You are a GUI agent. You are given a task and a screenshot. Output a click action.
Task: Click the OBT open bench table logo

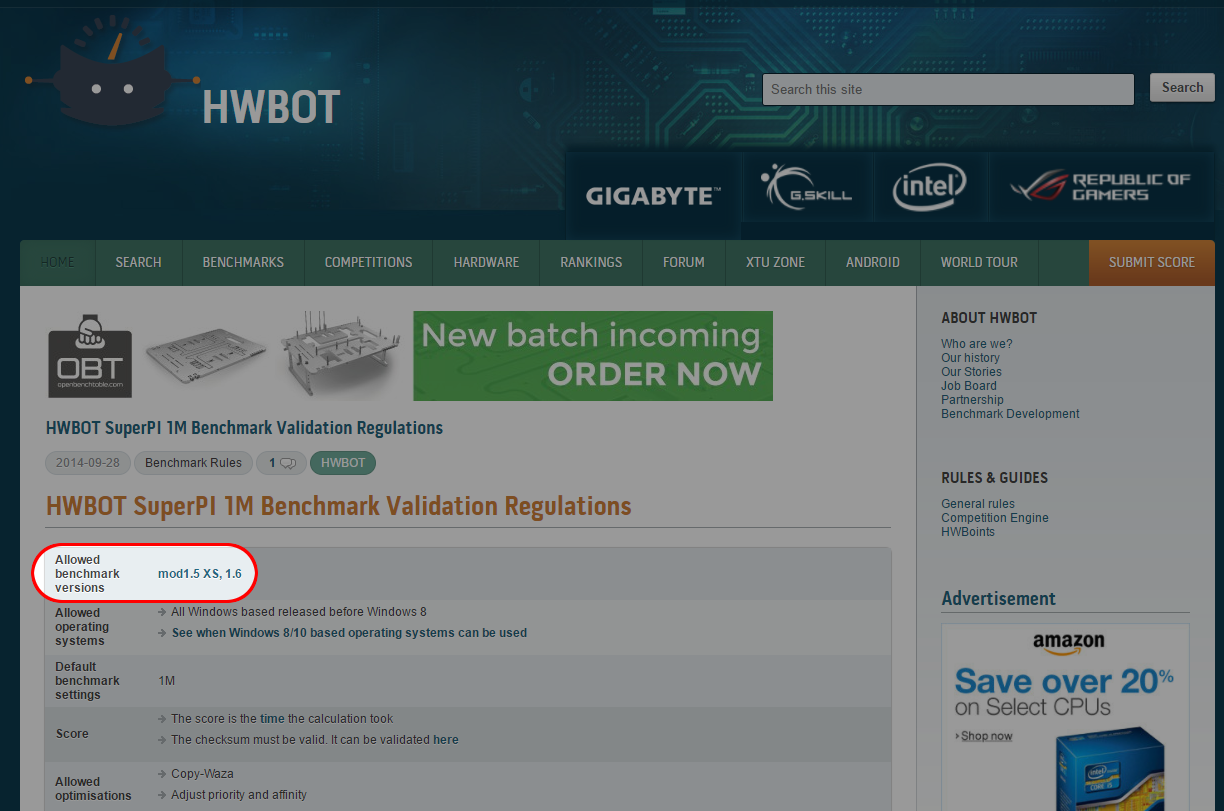tap(90, 355)
